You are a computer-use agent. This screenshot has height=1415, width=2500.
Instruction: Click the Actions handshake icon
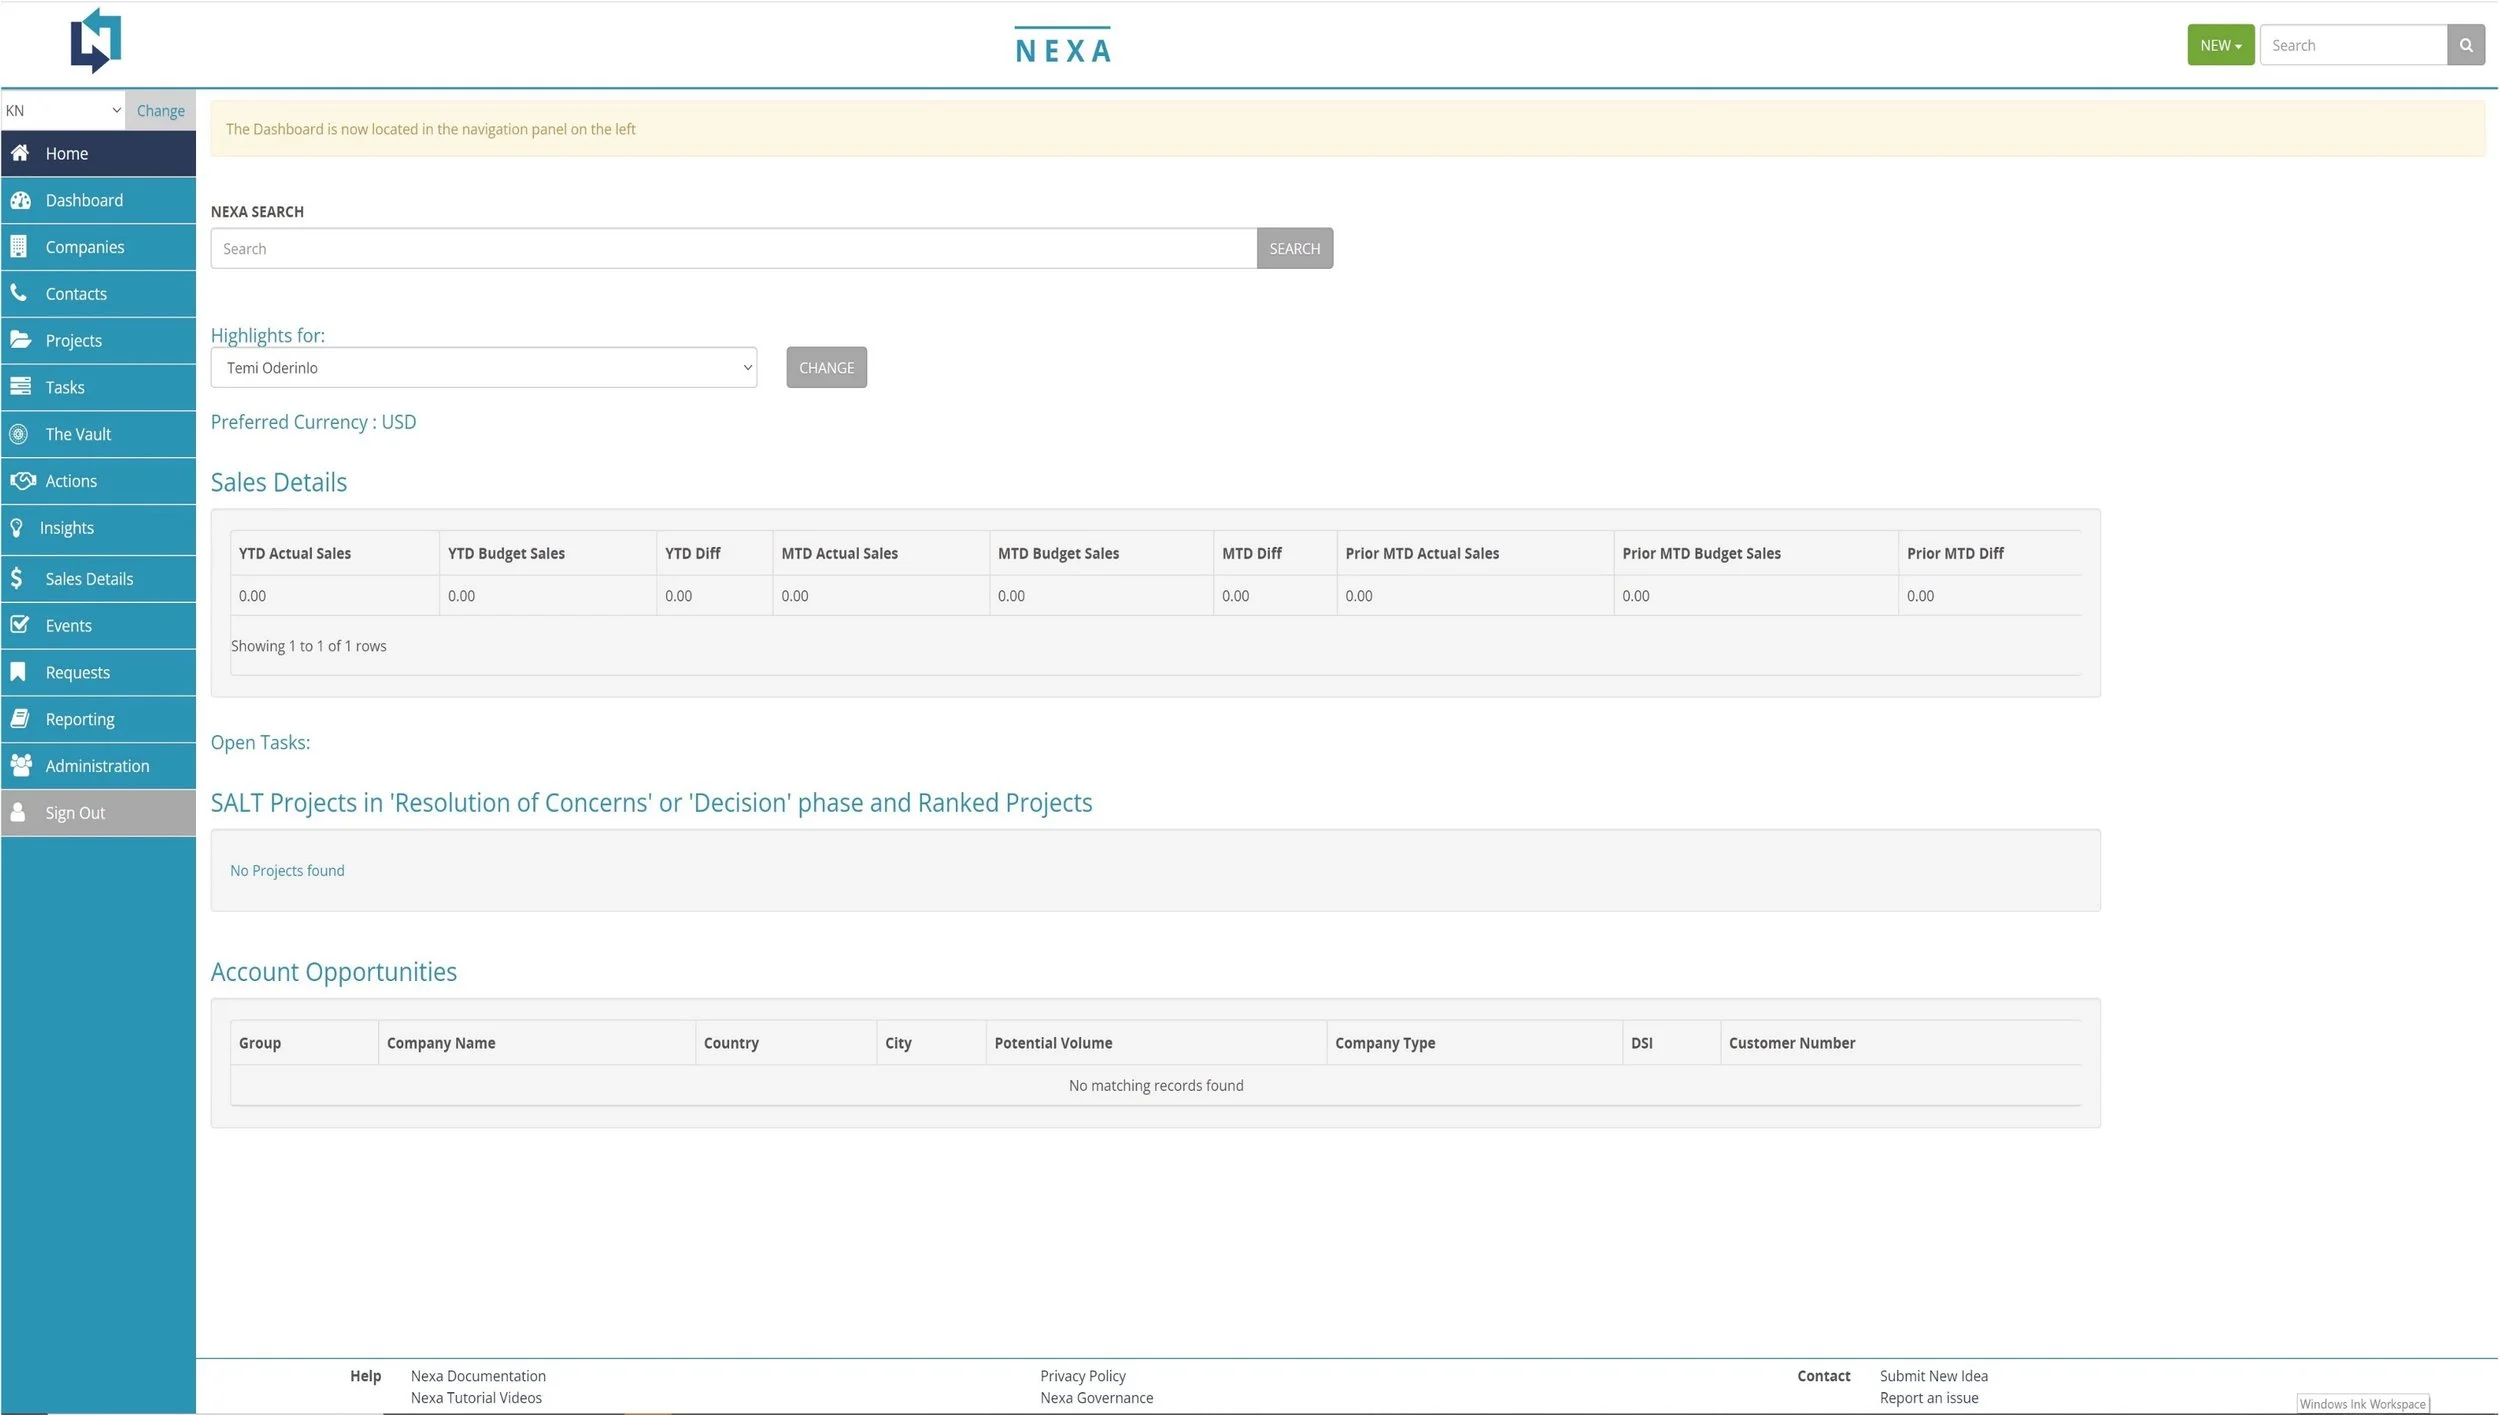coord(22,481)
